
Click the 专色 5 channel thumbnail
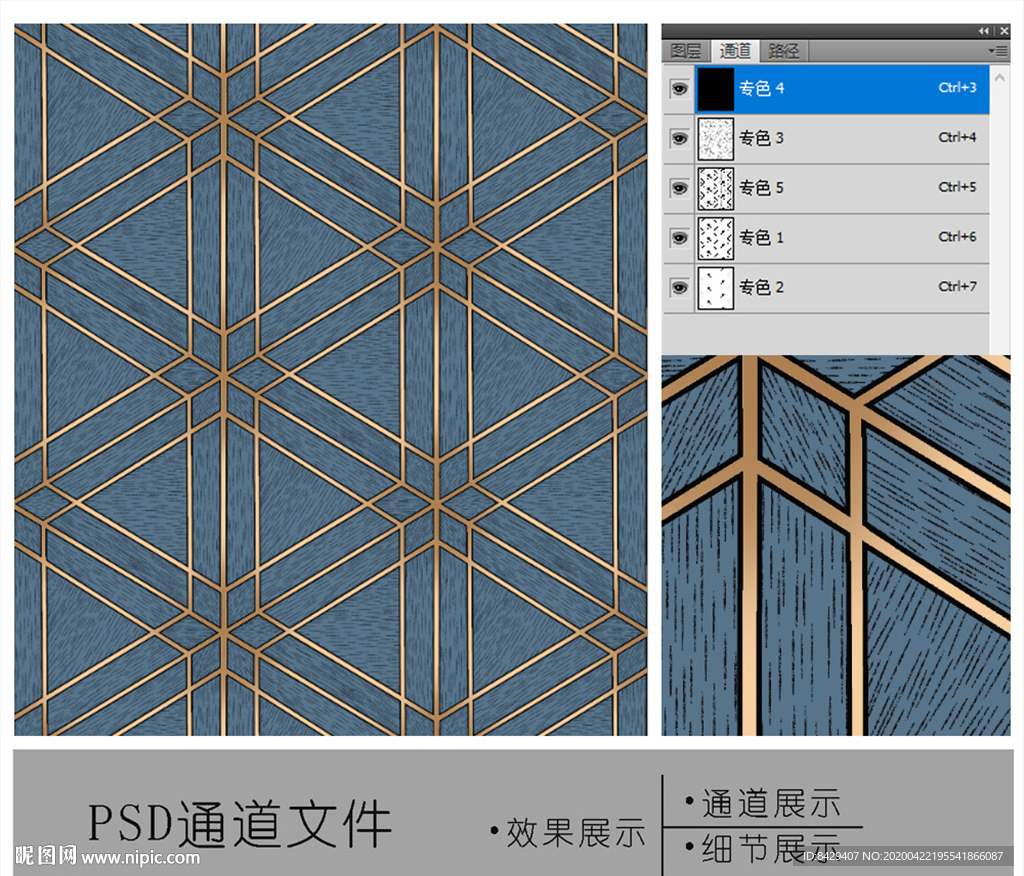(716, 188)
